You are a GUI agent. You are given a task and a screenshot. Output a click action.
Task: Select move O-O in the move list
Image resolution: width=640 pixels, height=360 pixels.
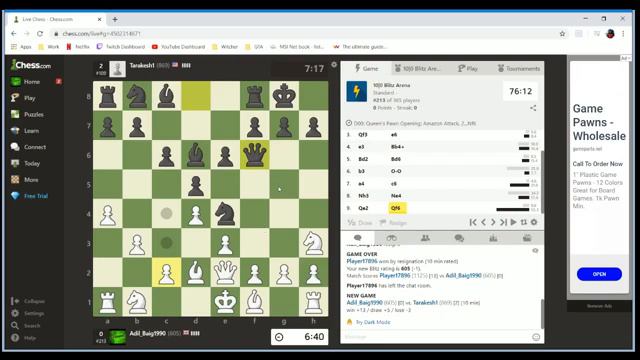396,171
